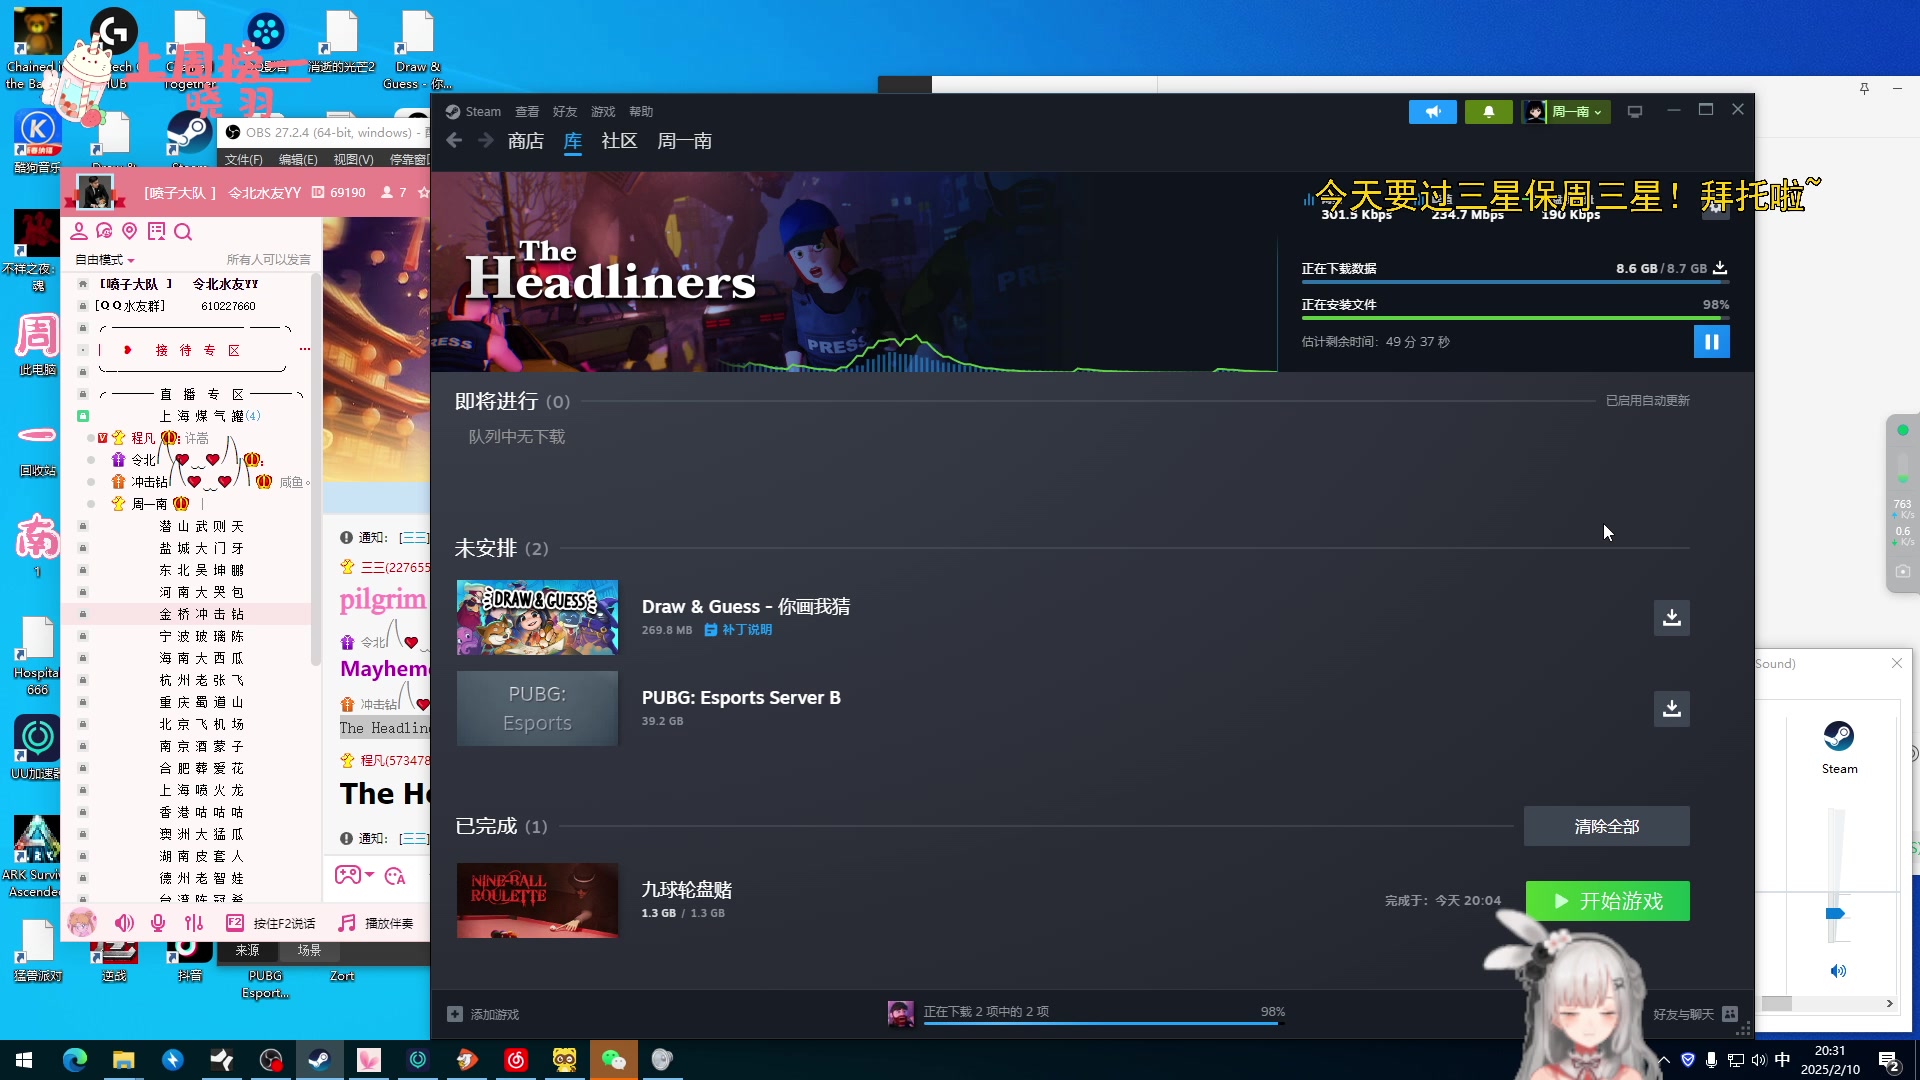Click YY emoji-text icon in chat toolbar
The height and width of the screenshot is (1080, 1920).
coord(395,875)
